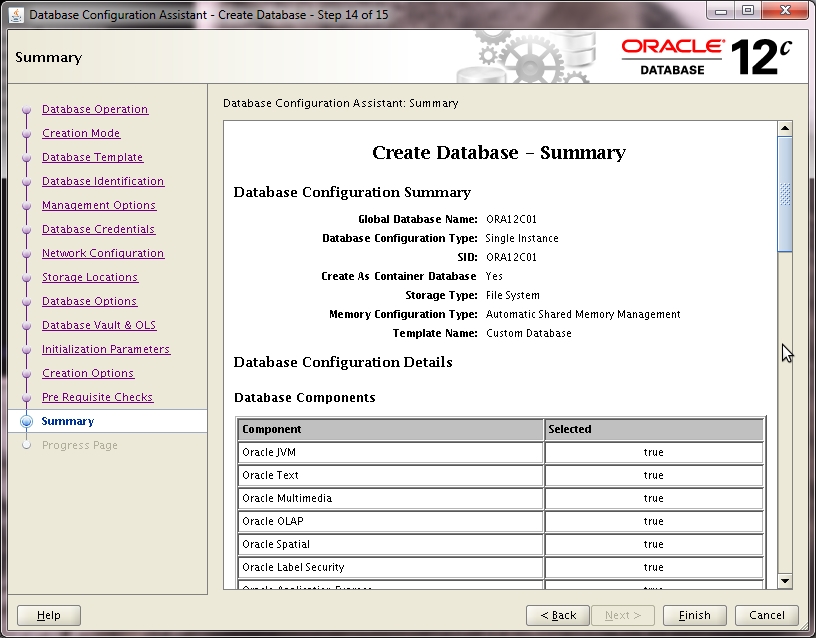The image size is (816, 638).
Task: Select the Oracle Text row
Action: [x=501, y=475]
